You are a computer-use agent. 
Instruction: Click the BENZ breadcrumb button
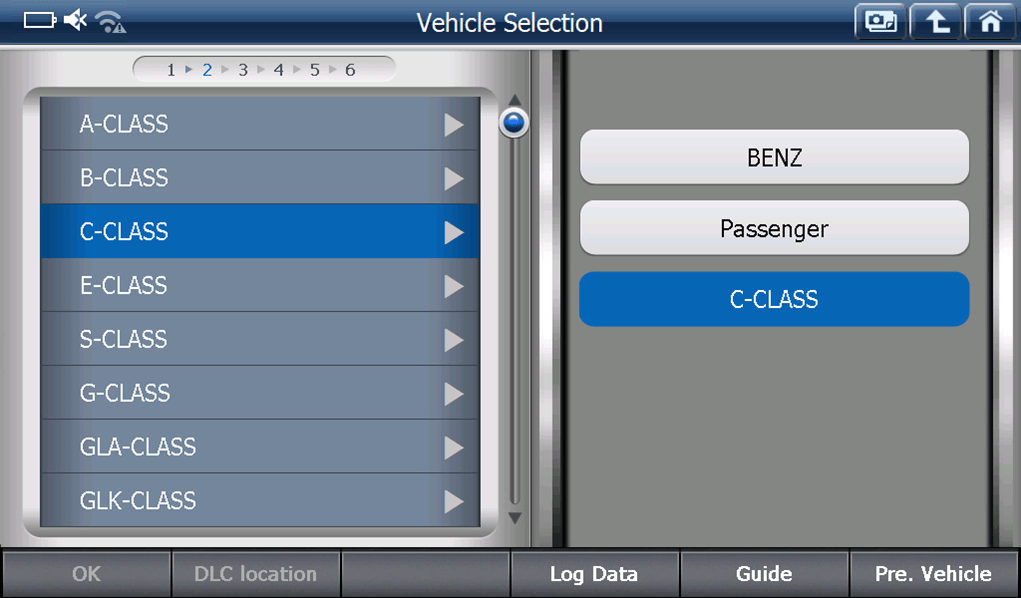coord(774,157)
